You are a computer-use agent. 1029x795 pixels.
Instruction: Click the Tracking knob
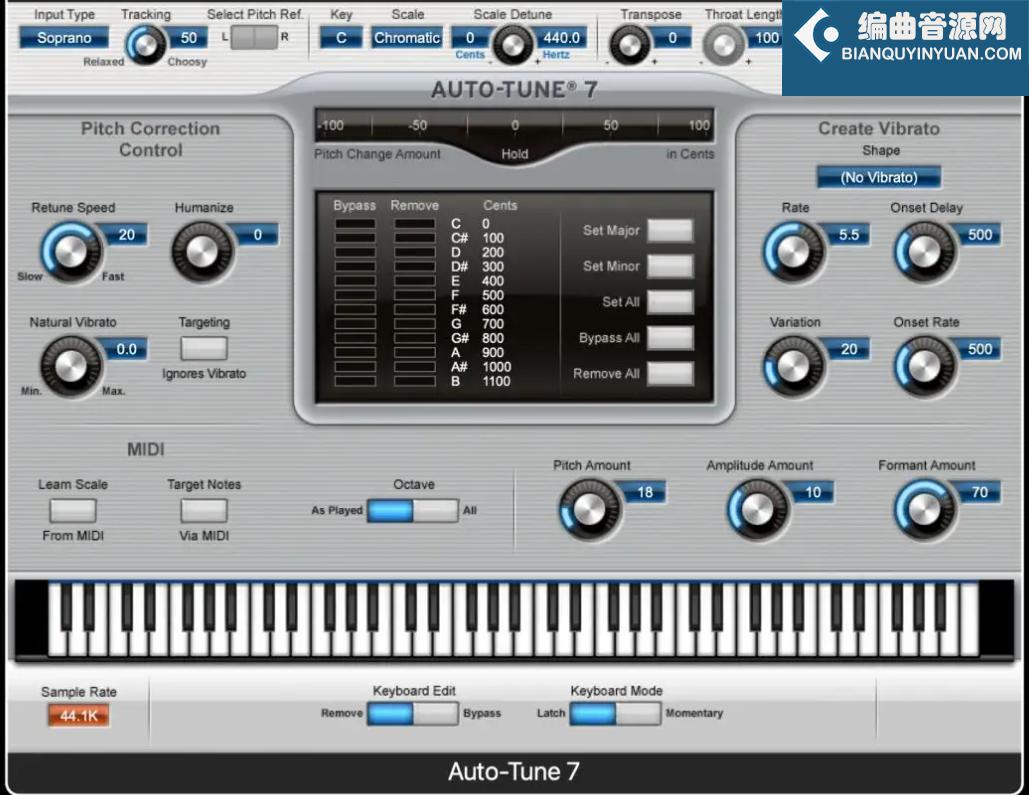click(x=146, y=44)
